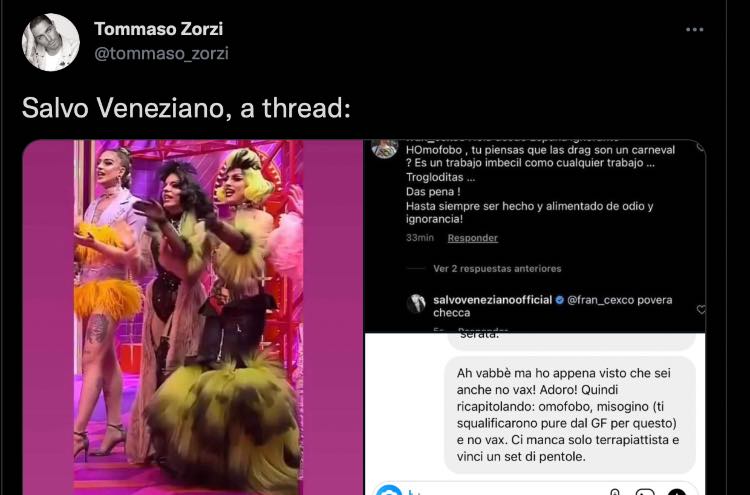Open the drag queens photo thumbnail
This screenshot has height=495, width=750.
(x=193, y=317)
